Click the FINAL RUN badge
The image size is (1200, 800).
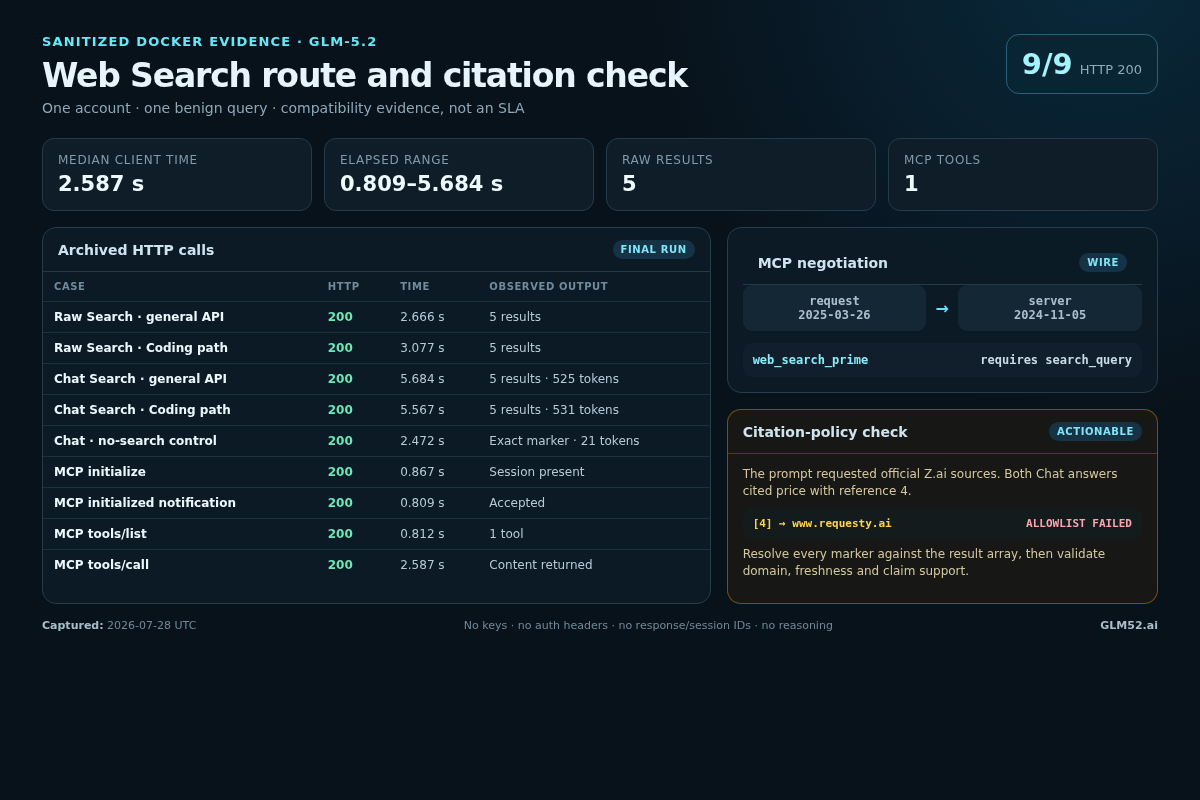tap(653, 250)
